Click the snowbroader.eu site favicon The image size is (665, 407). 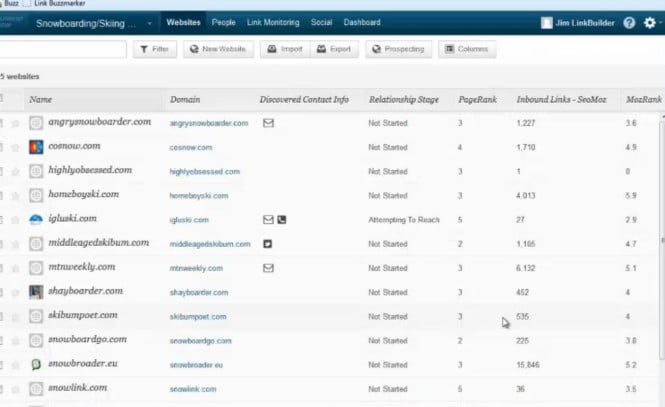(36, 364)
